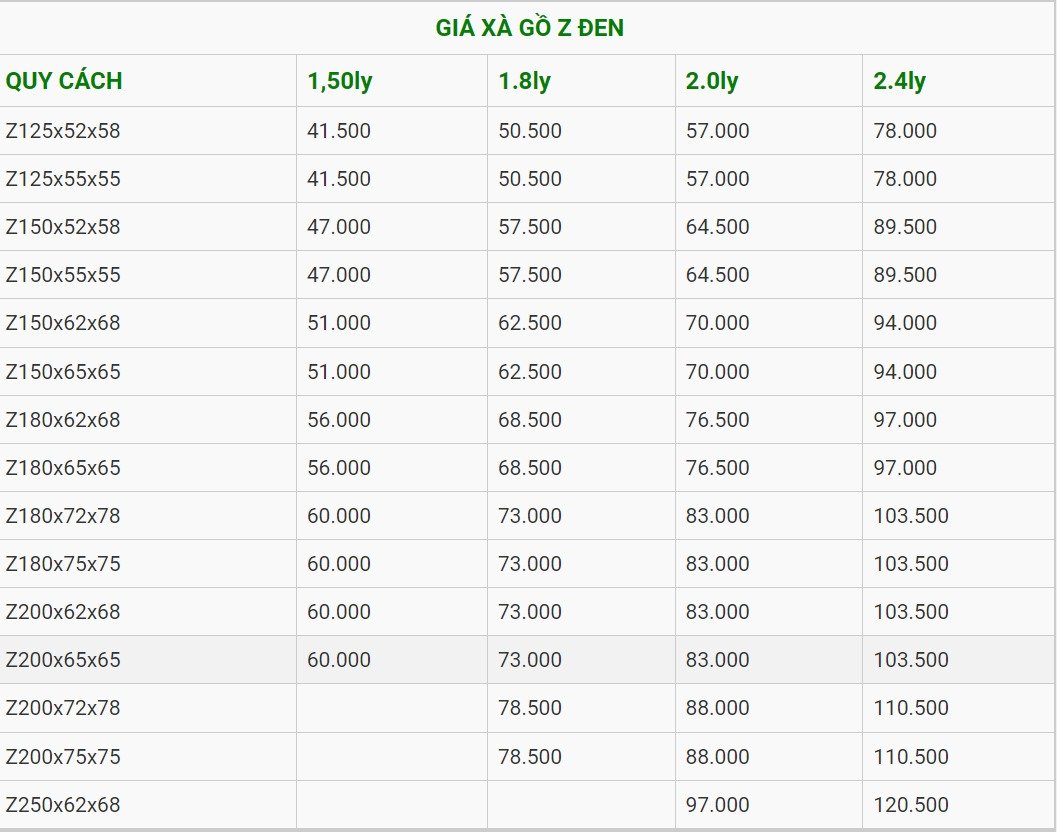Viewport: 1057px width, 832px height.
Task: Click the 120.500 price for Z250x62x68
Action: pyautogui.click(x=911, y=805)
